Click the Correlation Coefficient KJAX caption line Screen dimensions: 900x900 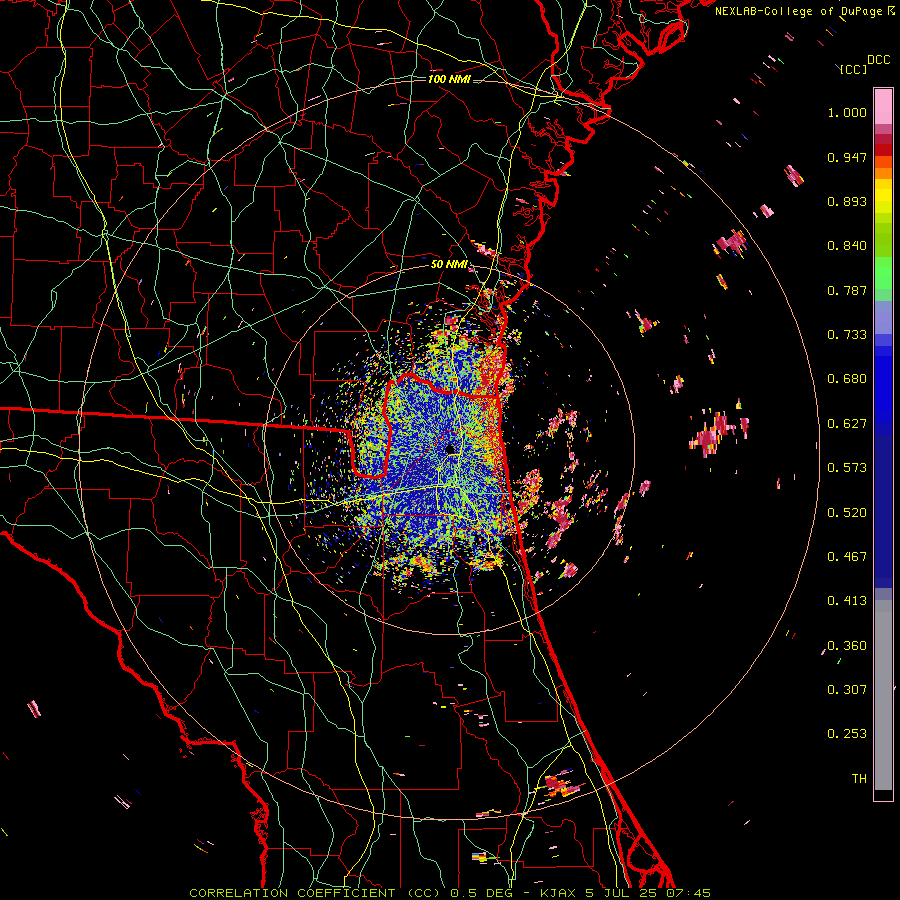(450, 893)
